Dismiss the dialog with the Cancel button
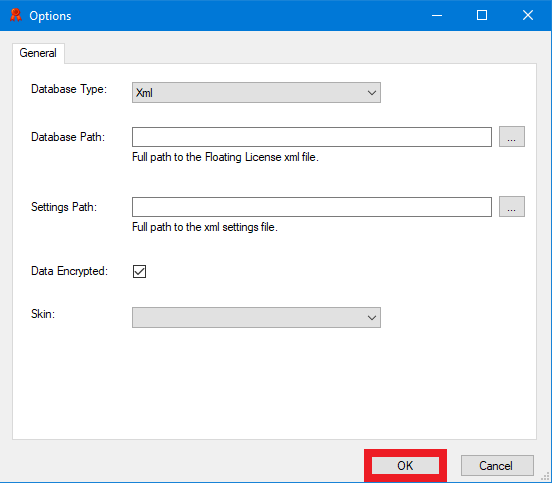552x483 pixels. (497, 465)
